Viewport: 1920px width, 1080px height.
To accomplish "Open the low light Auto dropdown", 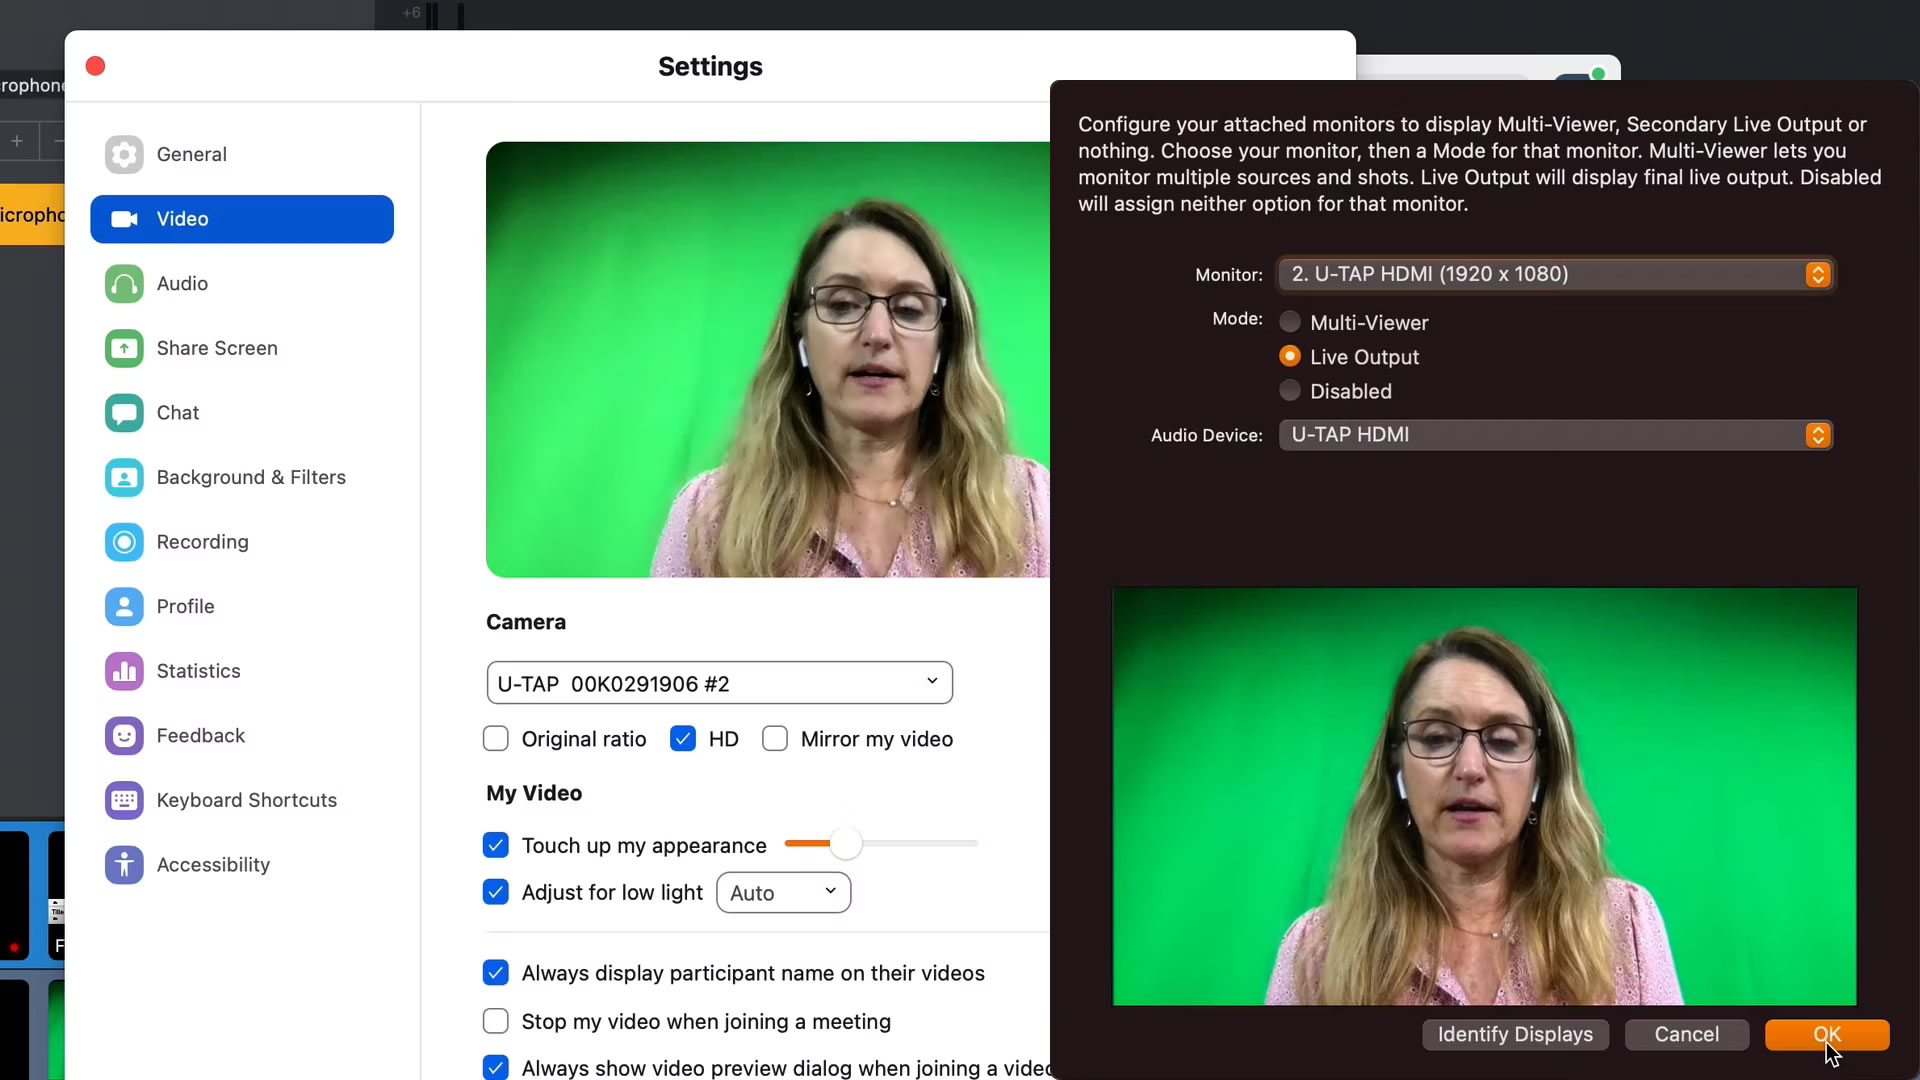I will tap(784, 893).
